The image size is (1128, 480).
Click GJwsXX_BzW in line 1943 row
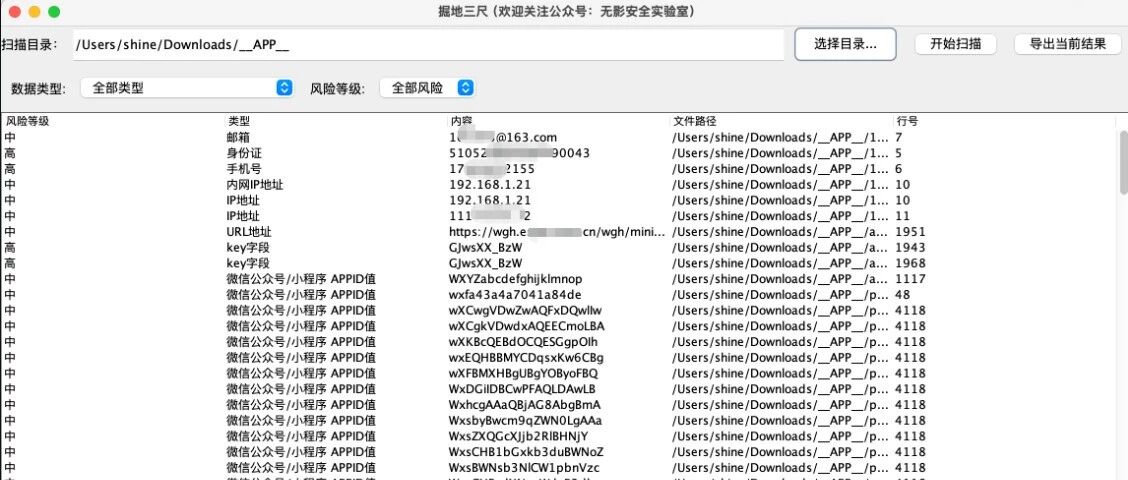point(486,248)
